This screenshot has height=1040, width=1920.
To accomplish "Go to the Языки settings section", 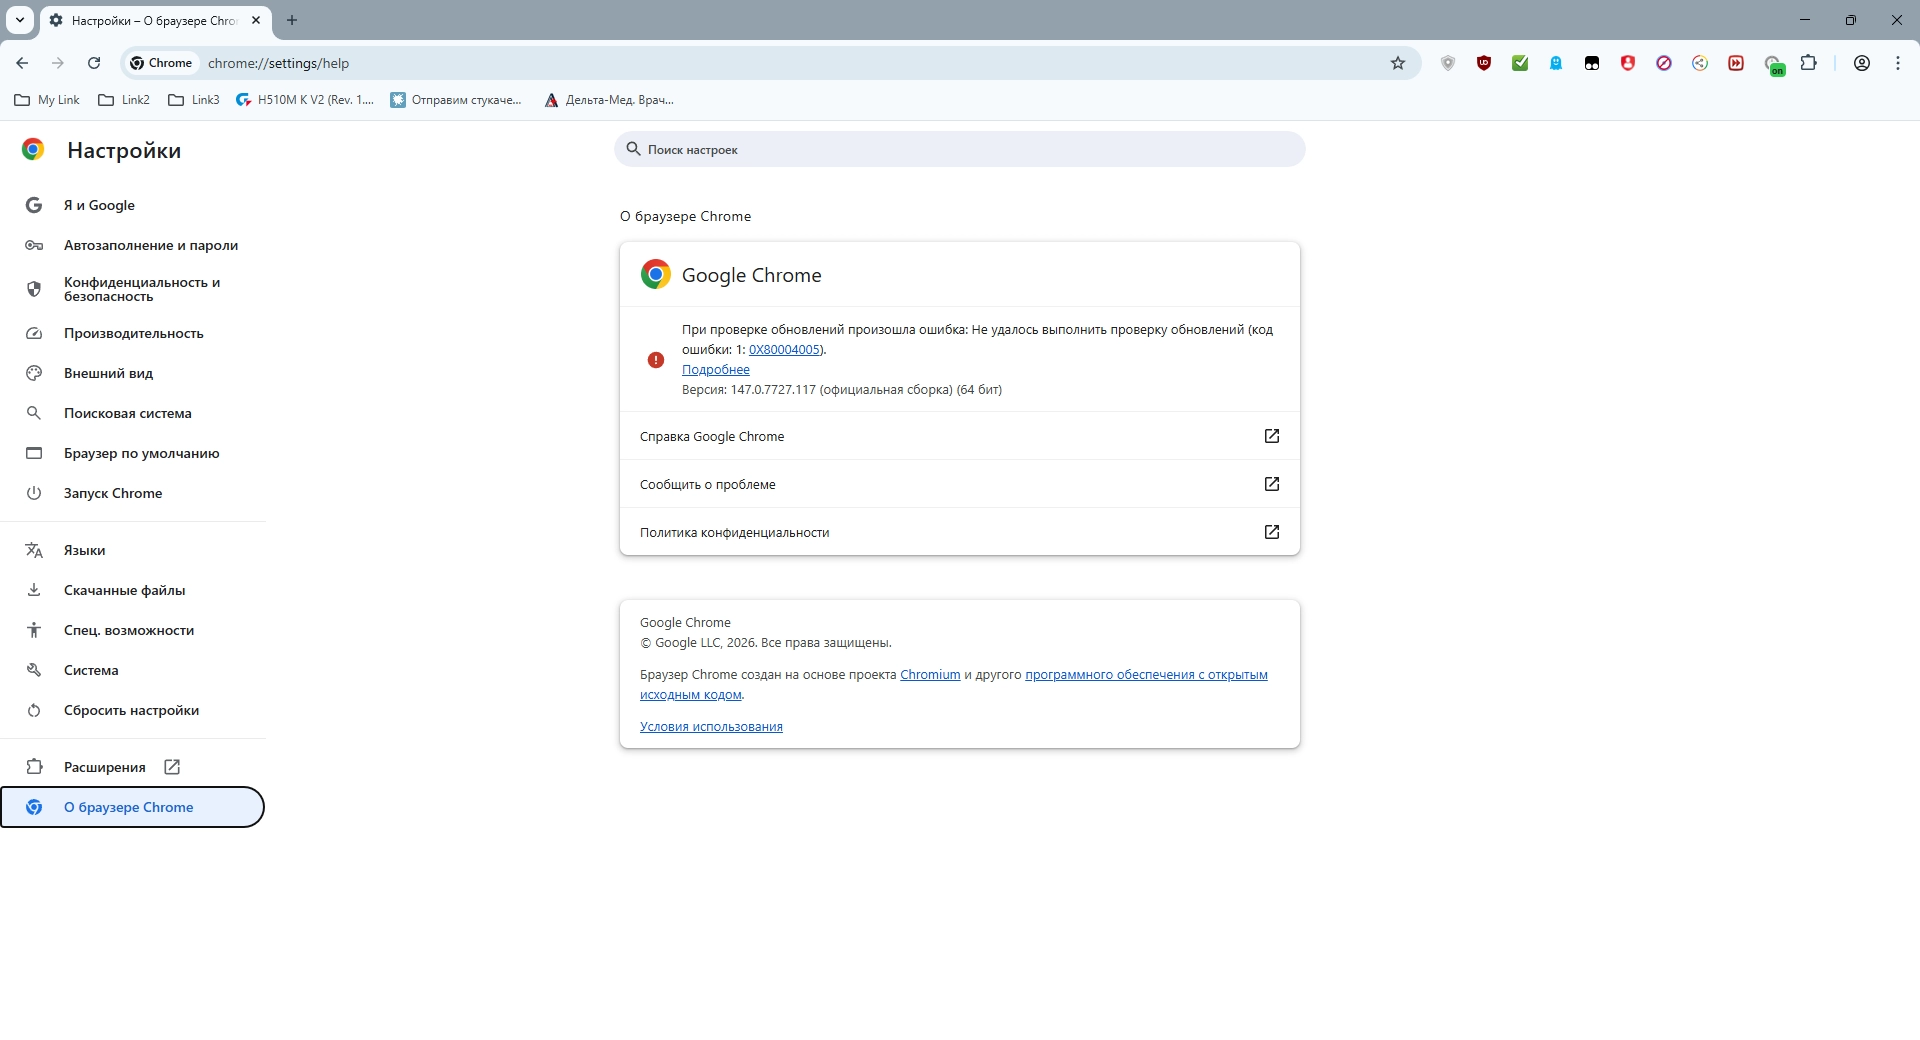I will click(132, 550).
